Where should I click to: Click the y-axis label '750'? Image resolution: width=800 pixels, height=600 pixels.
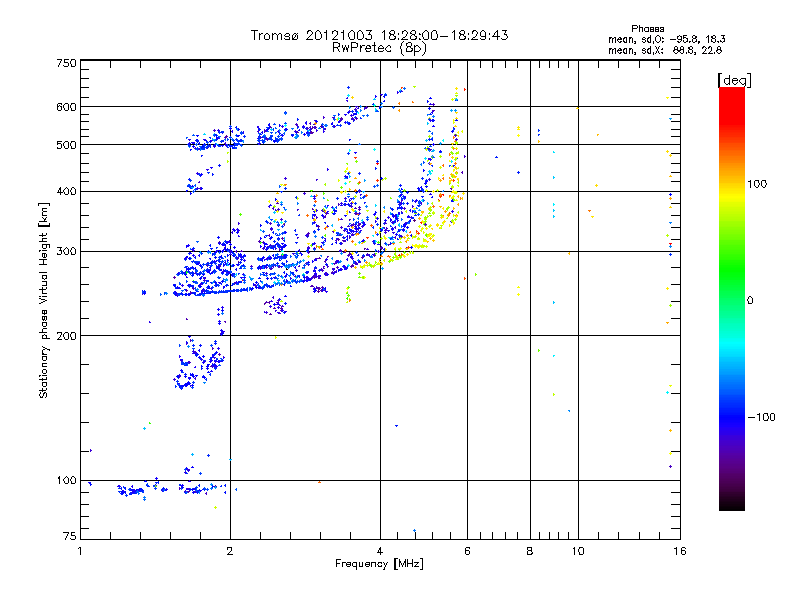(x=66, y=63)
